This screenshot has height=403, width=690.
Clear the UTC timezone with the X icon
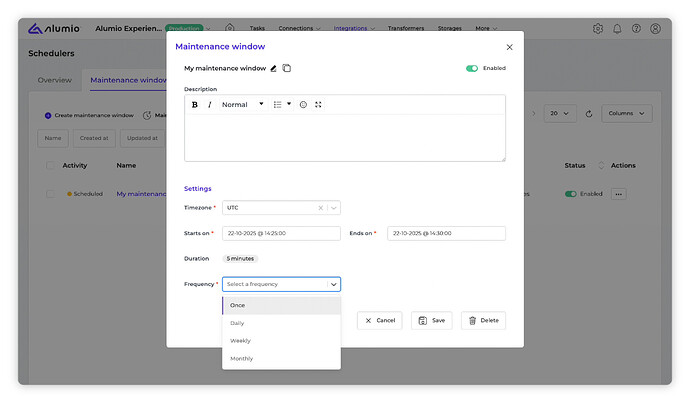tap(320, 208)
